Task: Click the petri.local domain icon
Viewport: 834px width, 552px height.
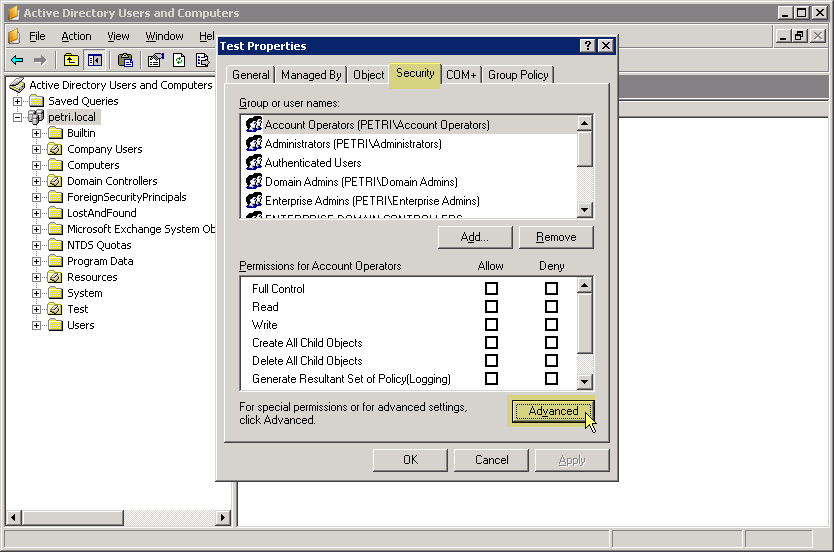Action: tap(36, 116)
